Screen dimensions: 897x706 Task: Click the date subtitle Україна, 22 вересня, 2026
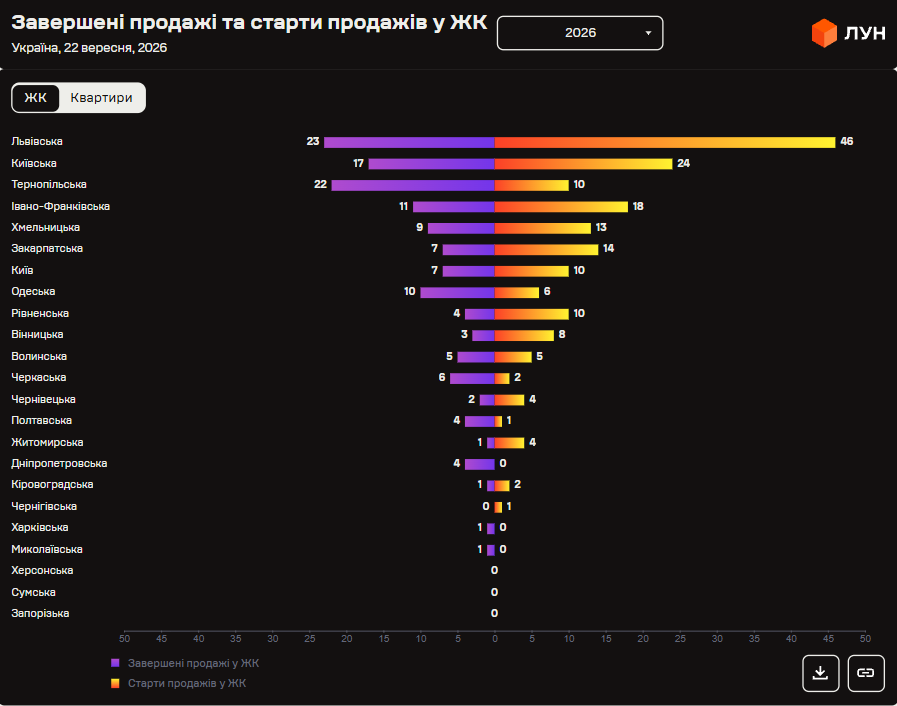89,47
